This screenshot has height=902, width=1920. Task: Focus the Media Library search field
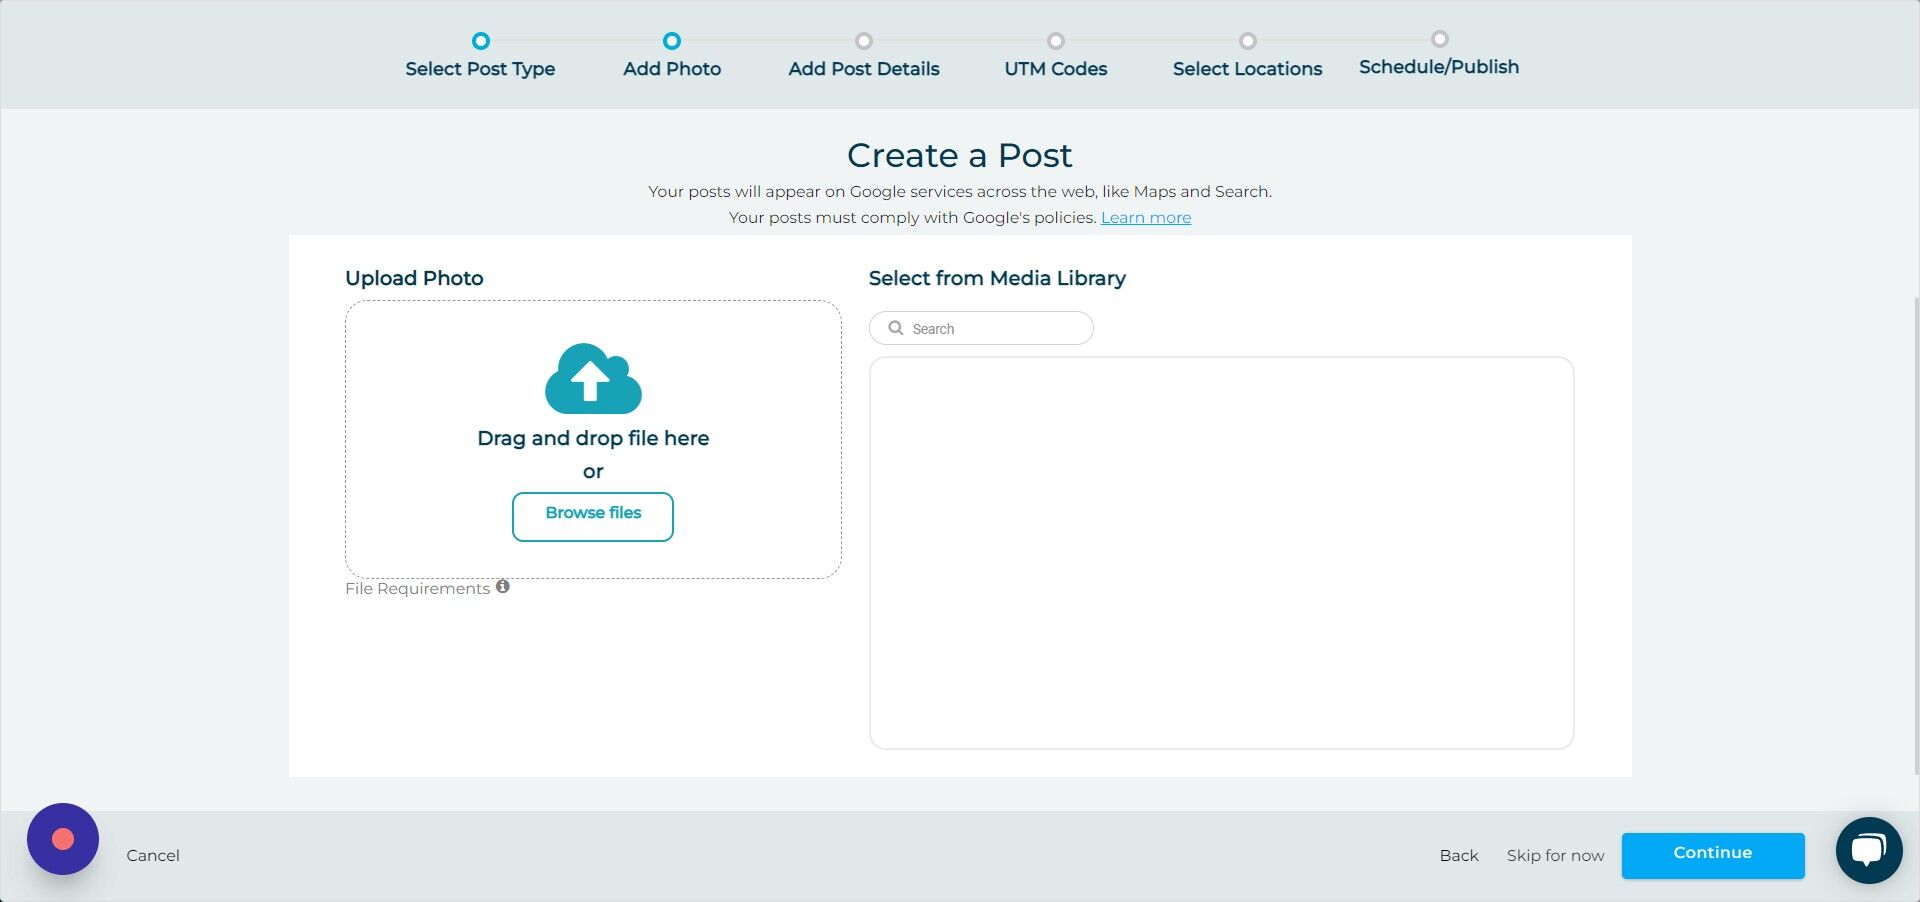pos(981,328)
